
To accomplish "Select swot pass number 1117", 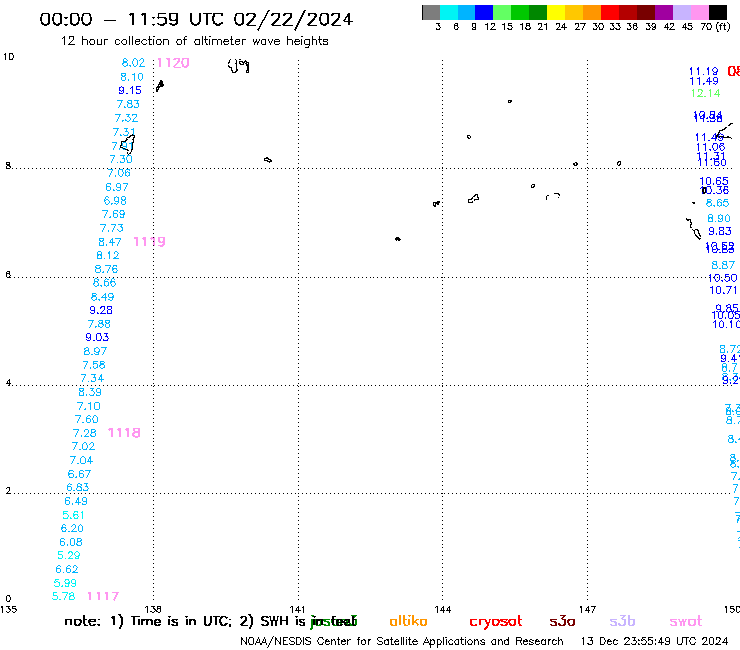I will pos(103,596).
